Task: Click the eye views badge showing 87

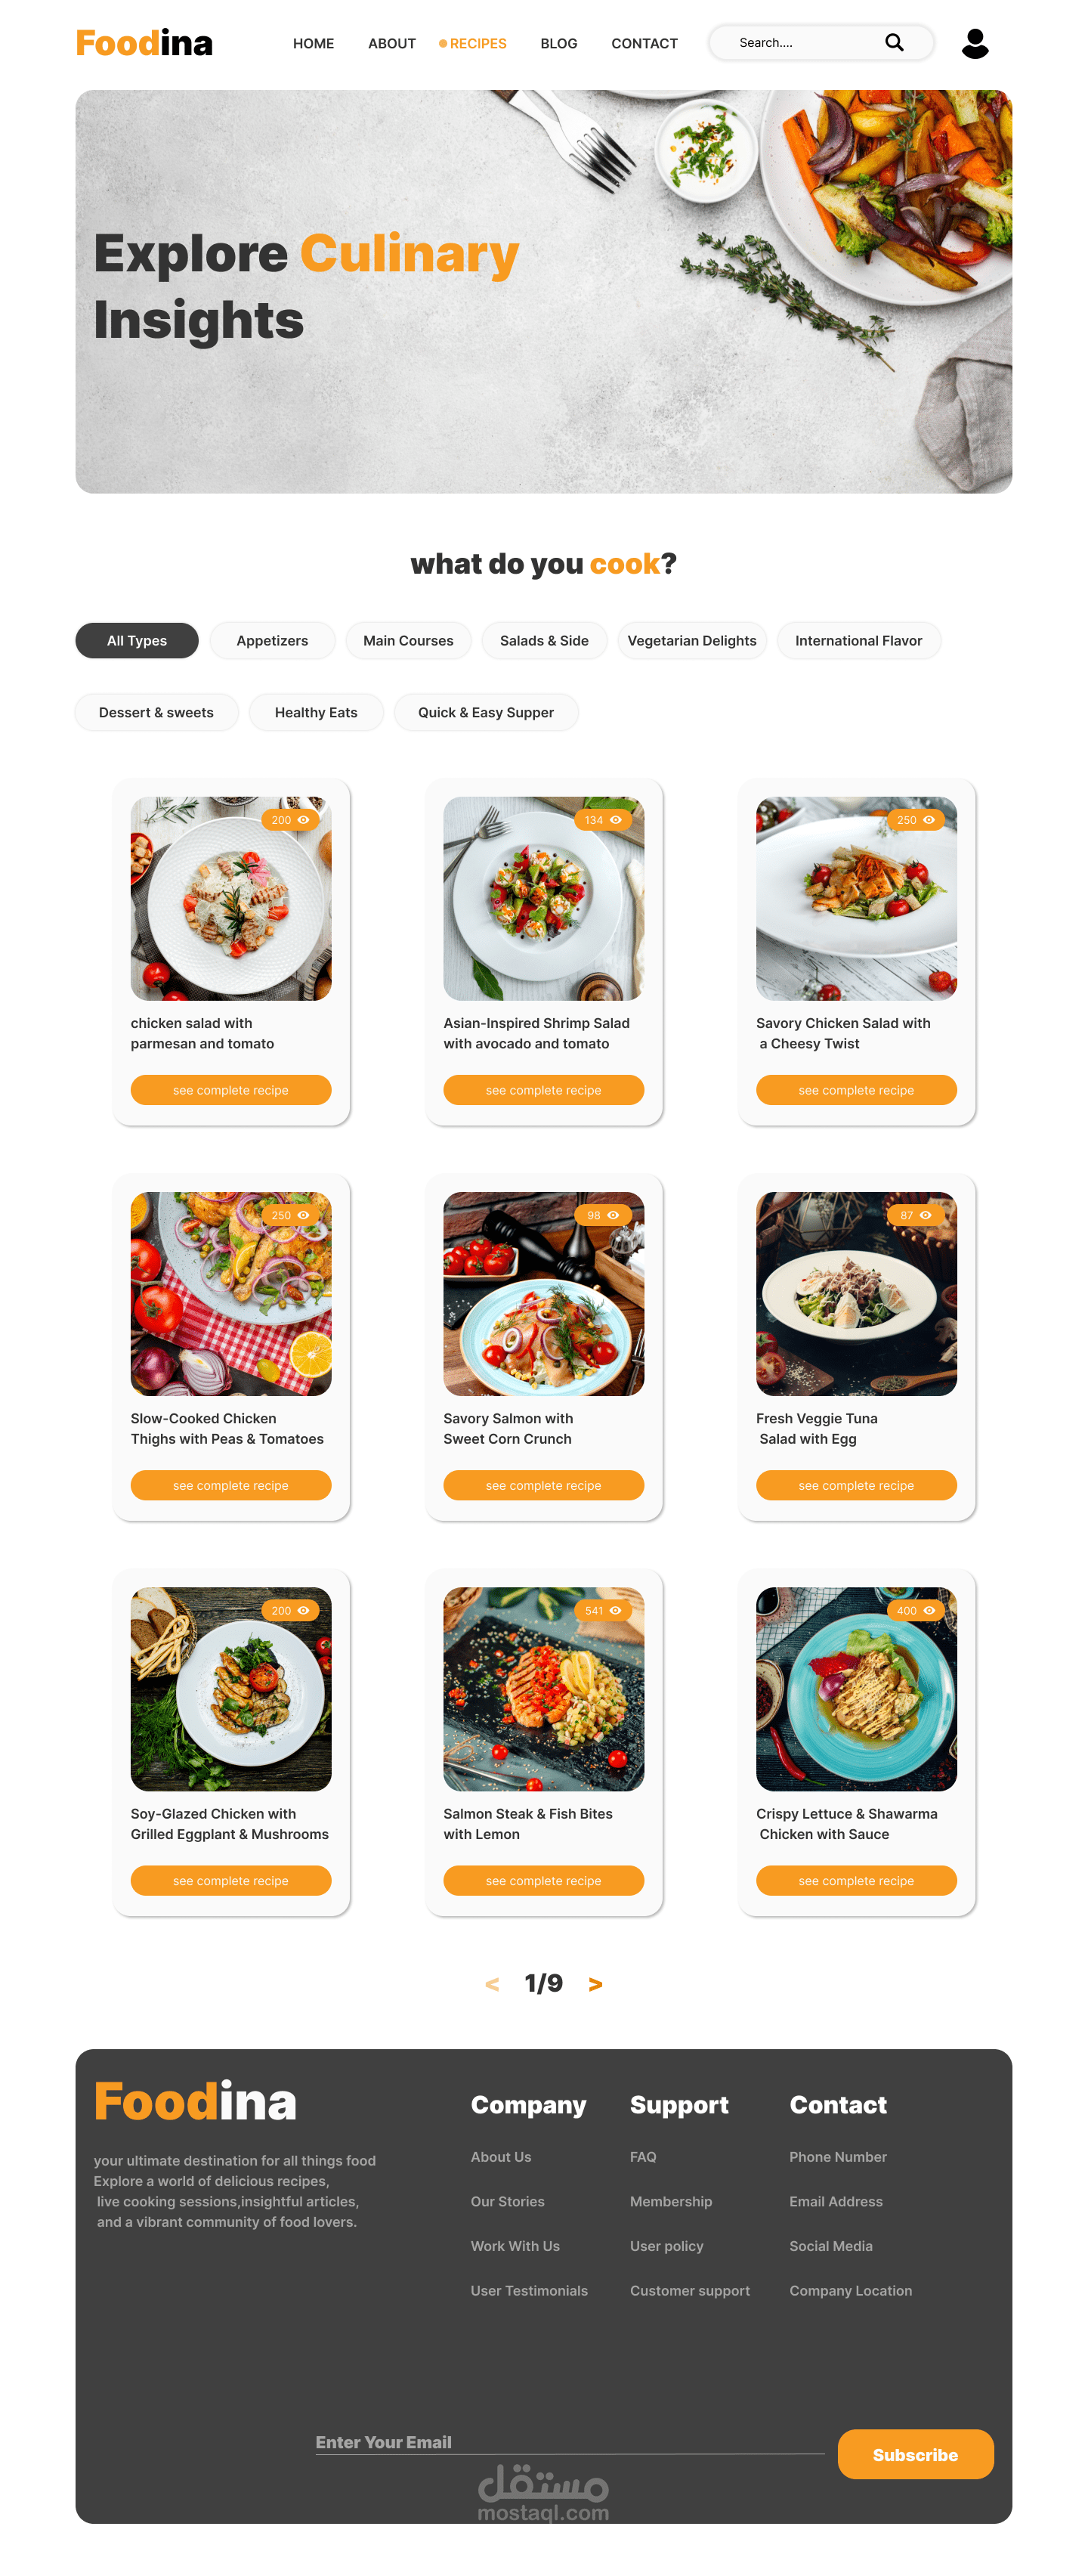Action: click(x=916, y=1215)
